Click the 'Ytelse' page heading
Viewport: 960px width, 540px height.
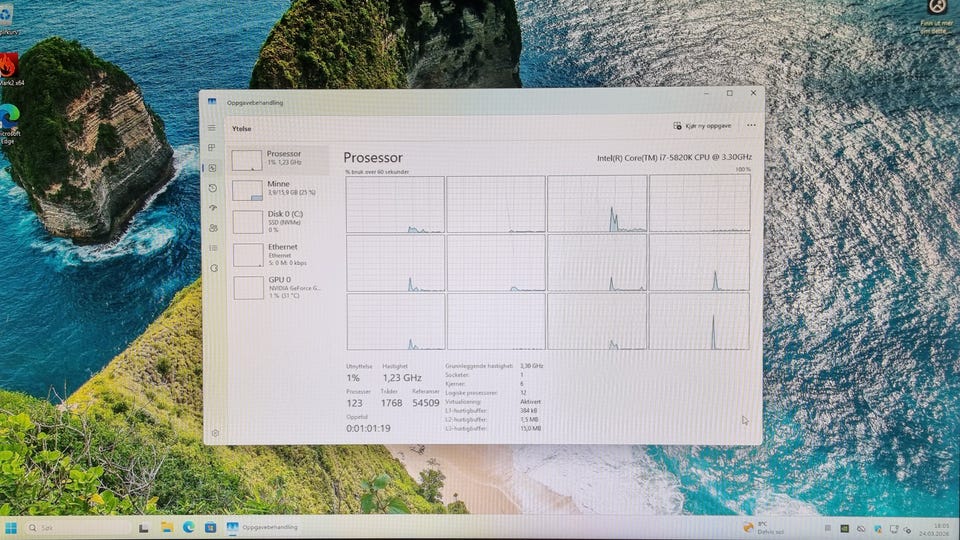point(241,129)
